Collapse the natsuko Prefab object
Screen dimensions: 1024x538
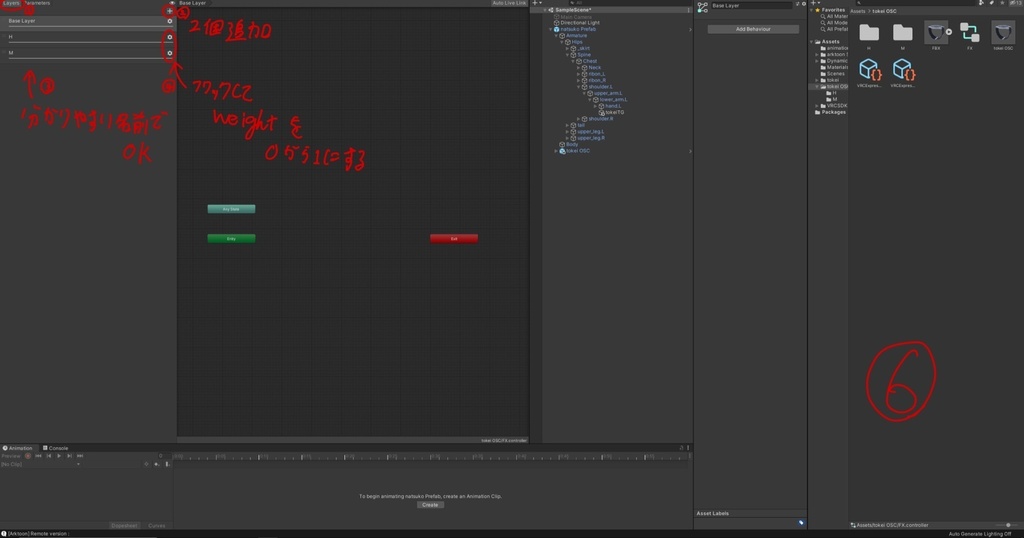click(551, 29)
